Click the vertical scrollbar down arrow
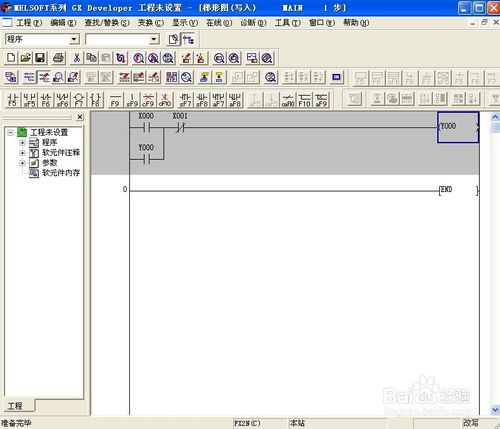Viewport: 500px width, 429px height. click(495, 410)
